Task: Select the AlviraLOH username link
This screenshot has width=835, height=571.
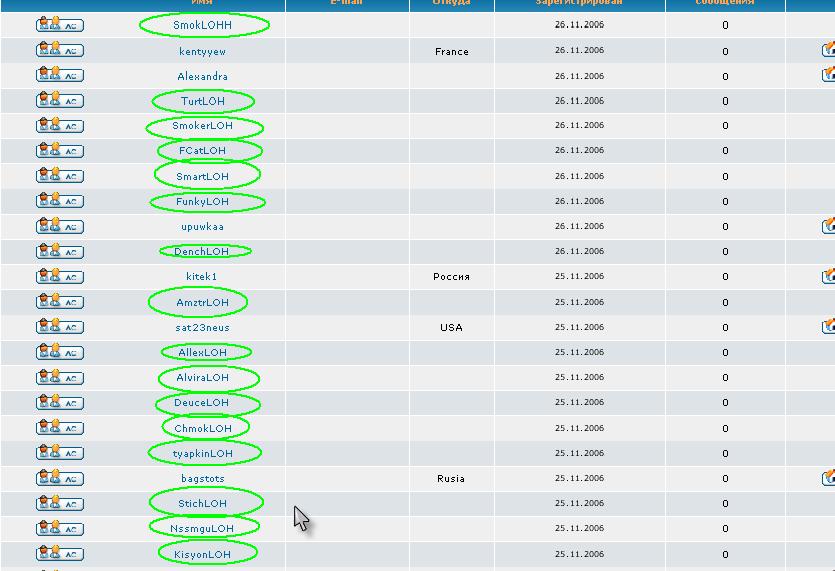Action: point(203,378)
